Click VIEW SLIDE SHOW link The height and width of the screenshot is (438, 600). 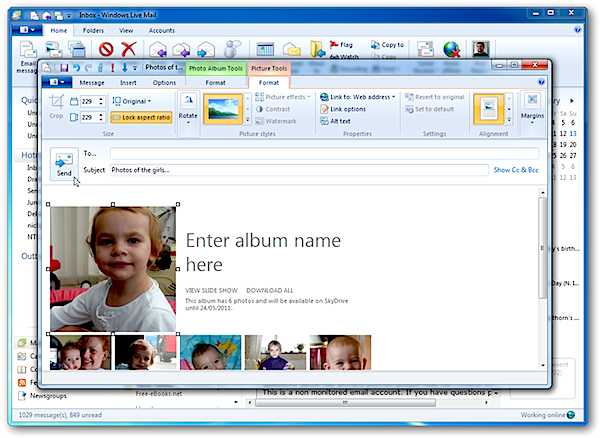pyautogui.click(x=211, y=290)
